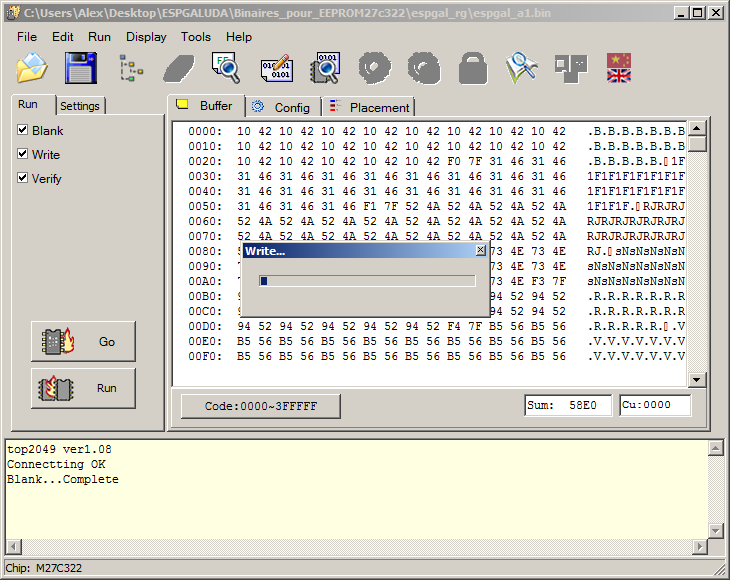Click the save floppy disk icon

click(x=81, y=68)
